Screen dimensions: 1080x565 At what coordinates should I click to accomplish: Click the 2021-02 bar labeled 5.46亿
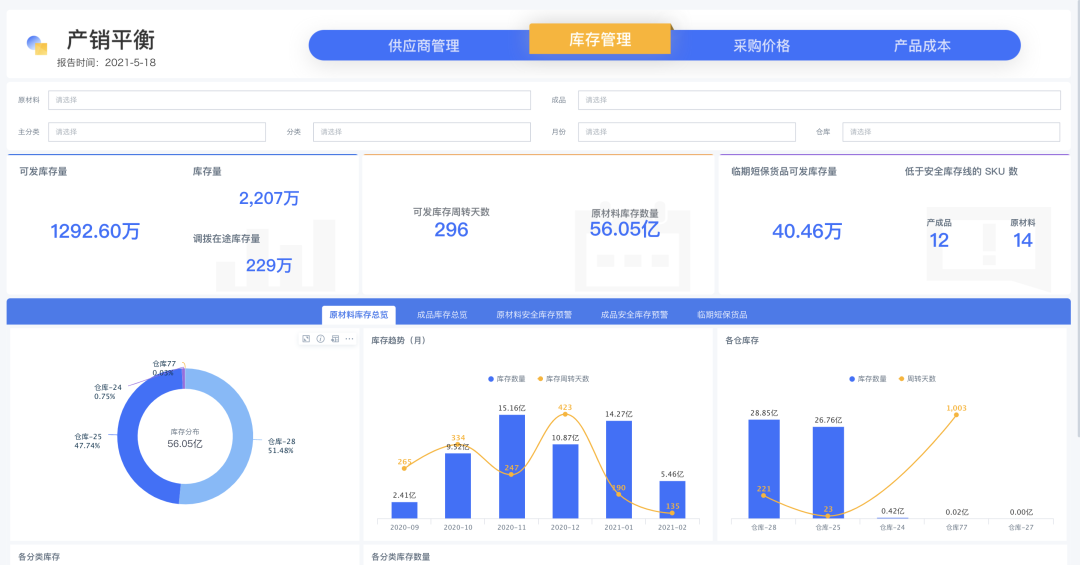tap(672, 500)
